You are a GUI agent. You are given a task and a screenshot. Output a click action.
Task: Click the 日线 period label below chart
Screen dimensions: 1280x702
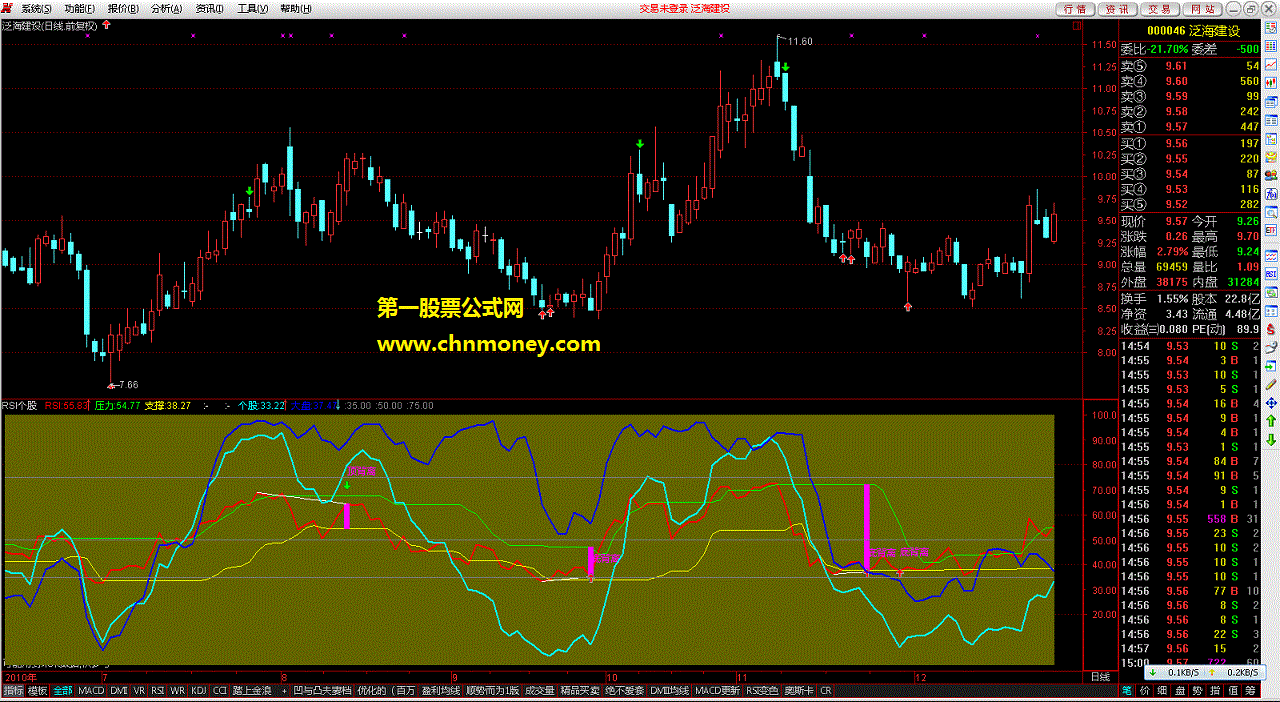[x=1099, y=677]
